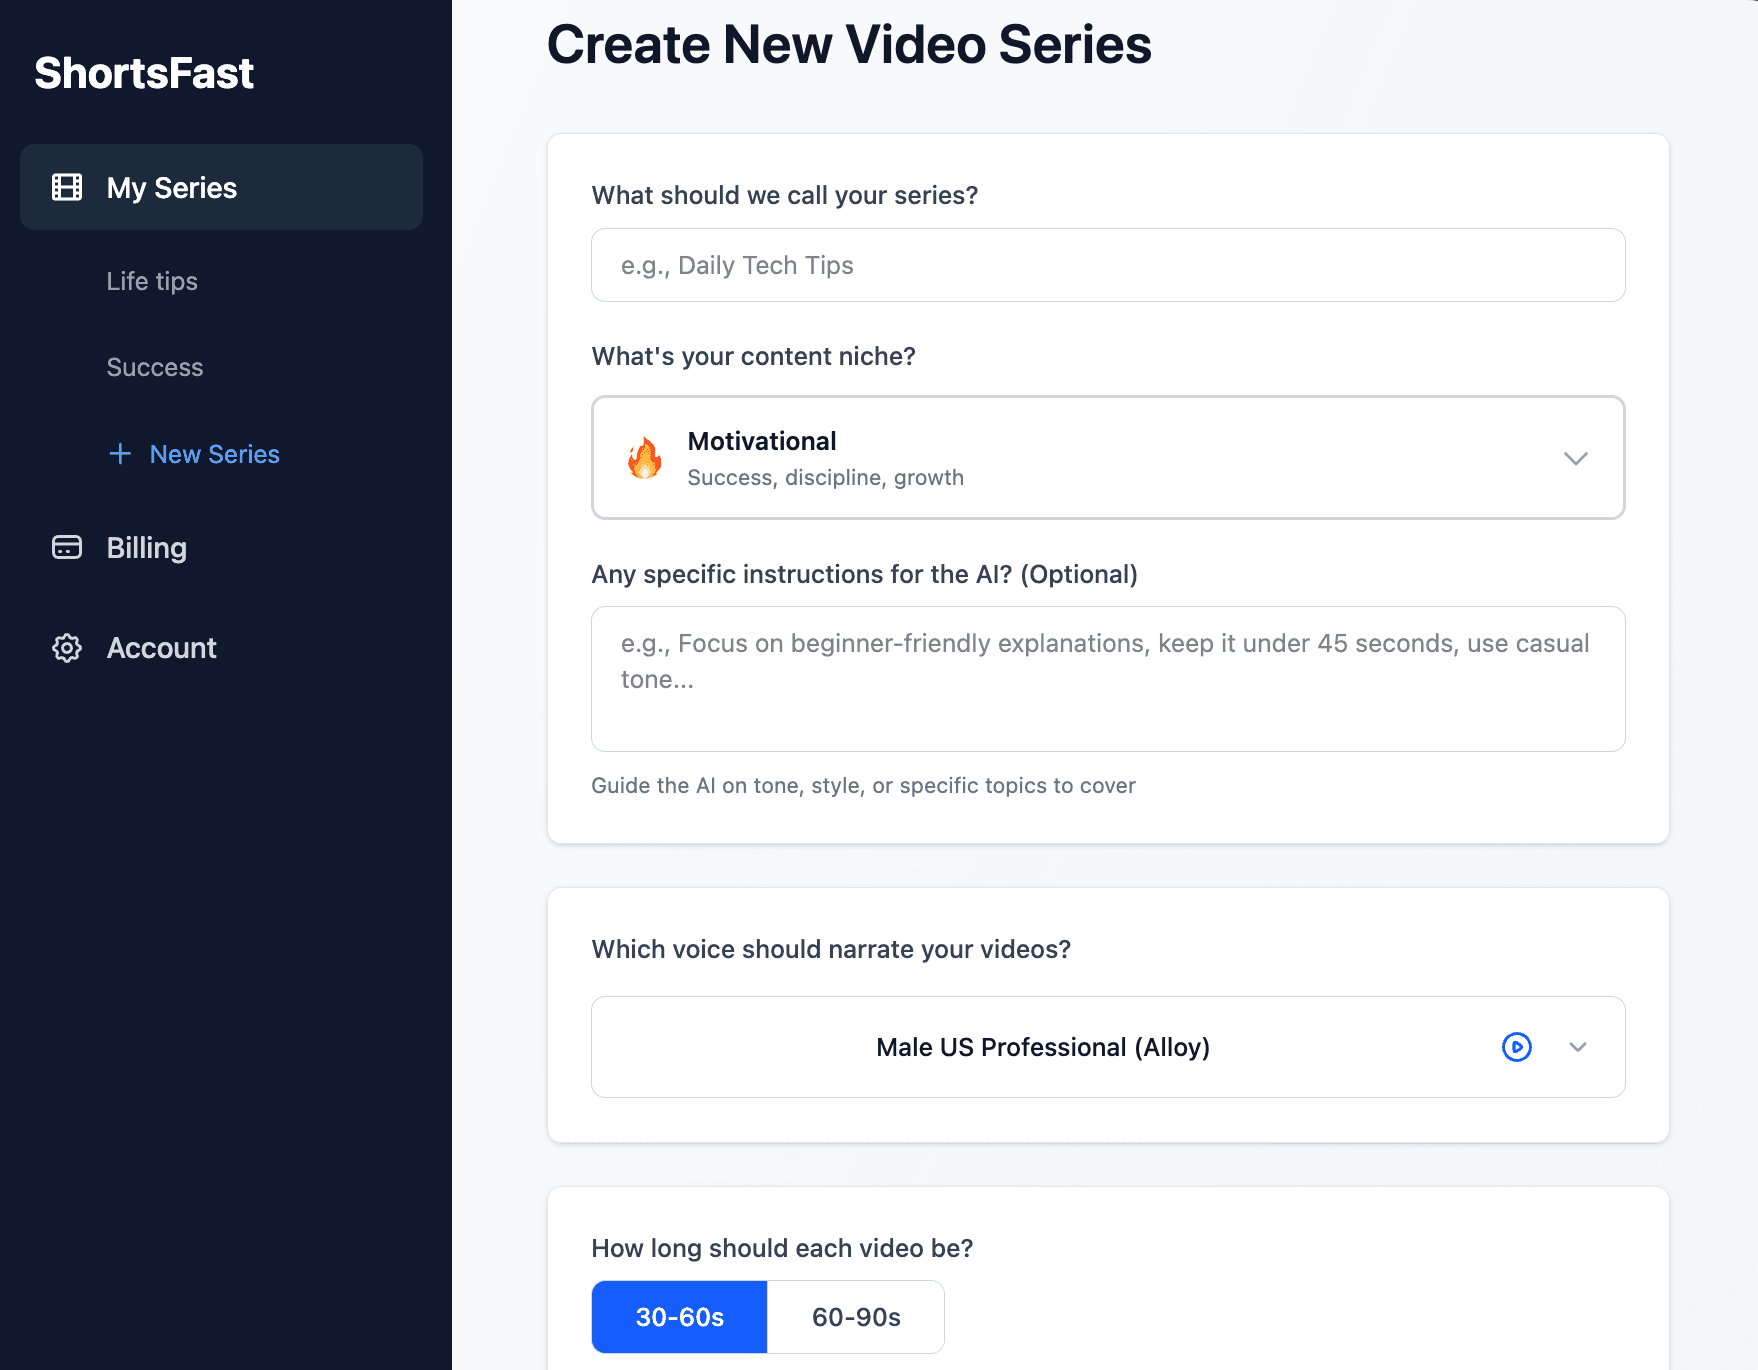This screenshot has height=1370, width=1758.
Task: Open the Billing section
Action: 146,547
